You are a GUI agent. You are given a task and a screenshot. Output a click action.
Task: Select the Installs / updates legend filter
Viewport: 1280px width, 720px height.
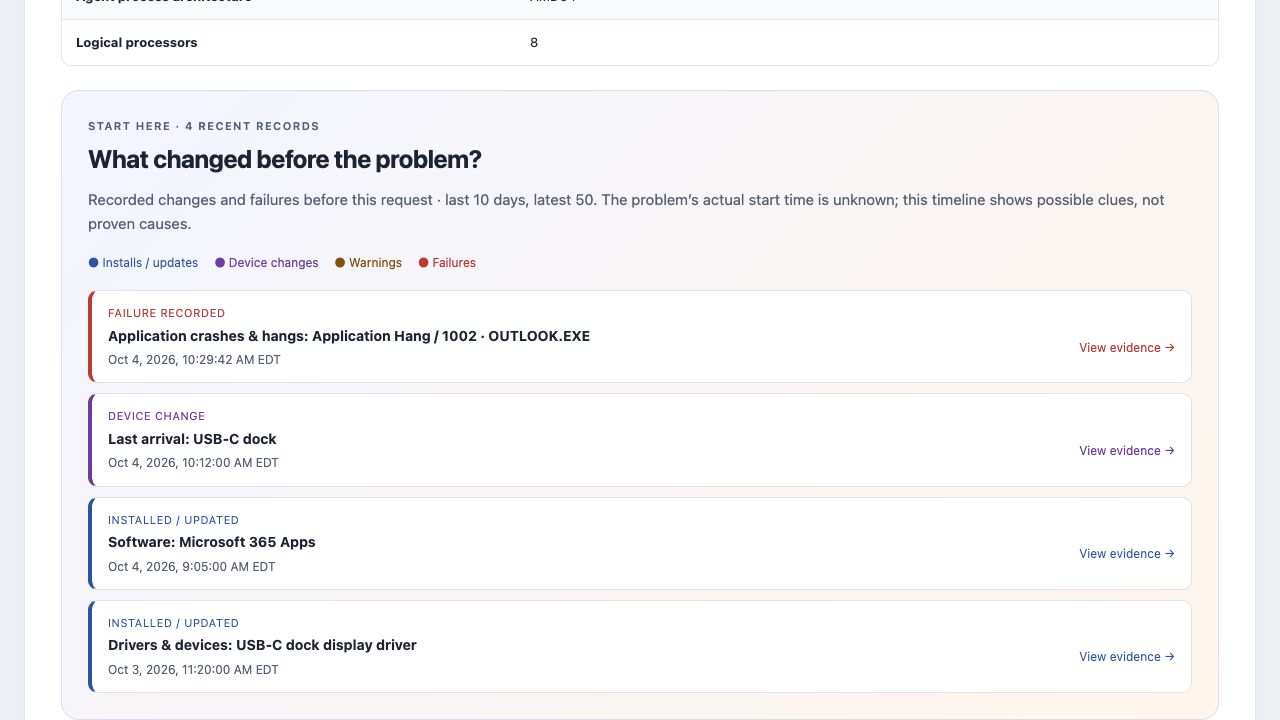tap(143, 263)
